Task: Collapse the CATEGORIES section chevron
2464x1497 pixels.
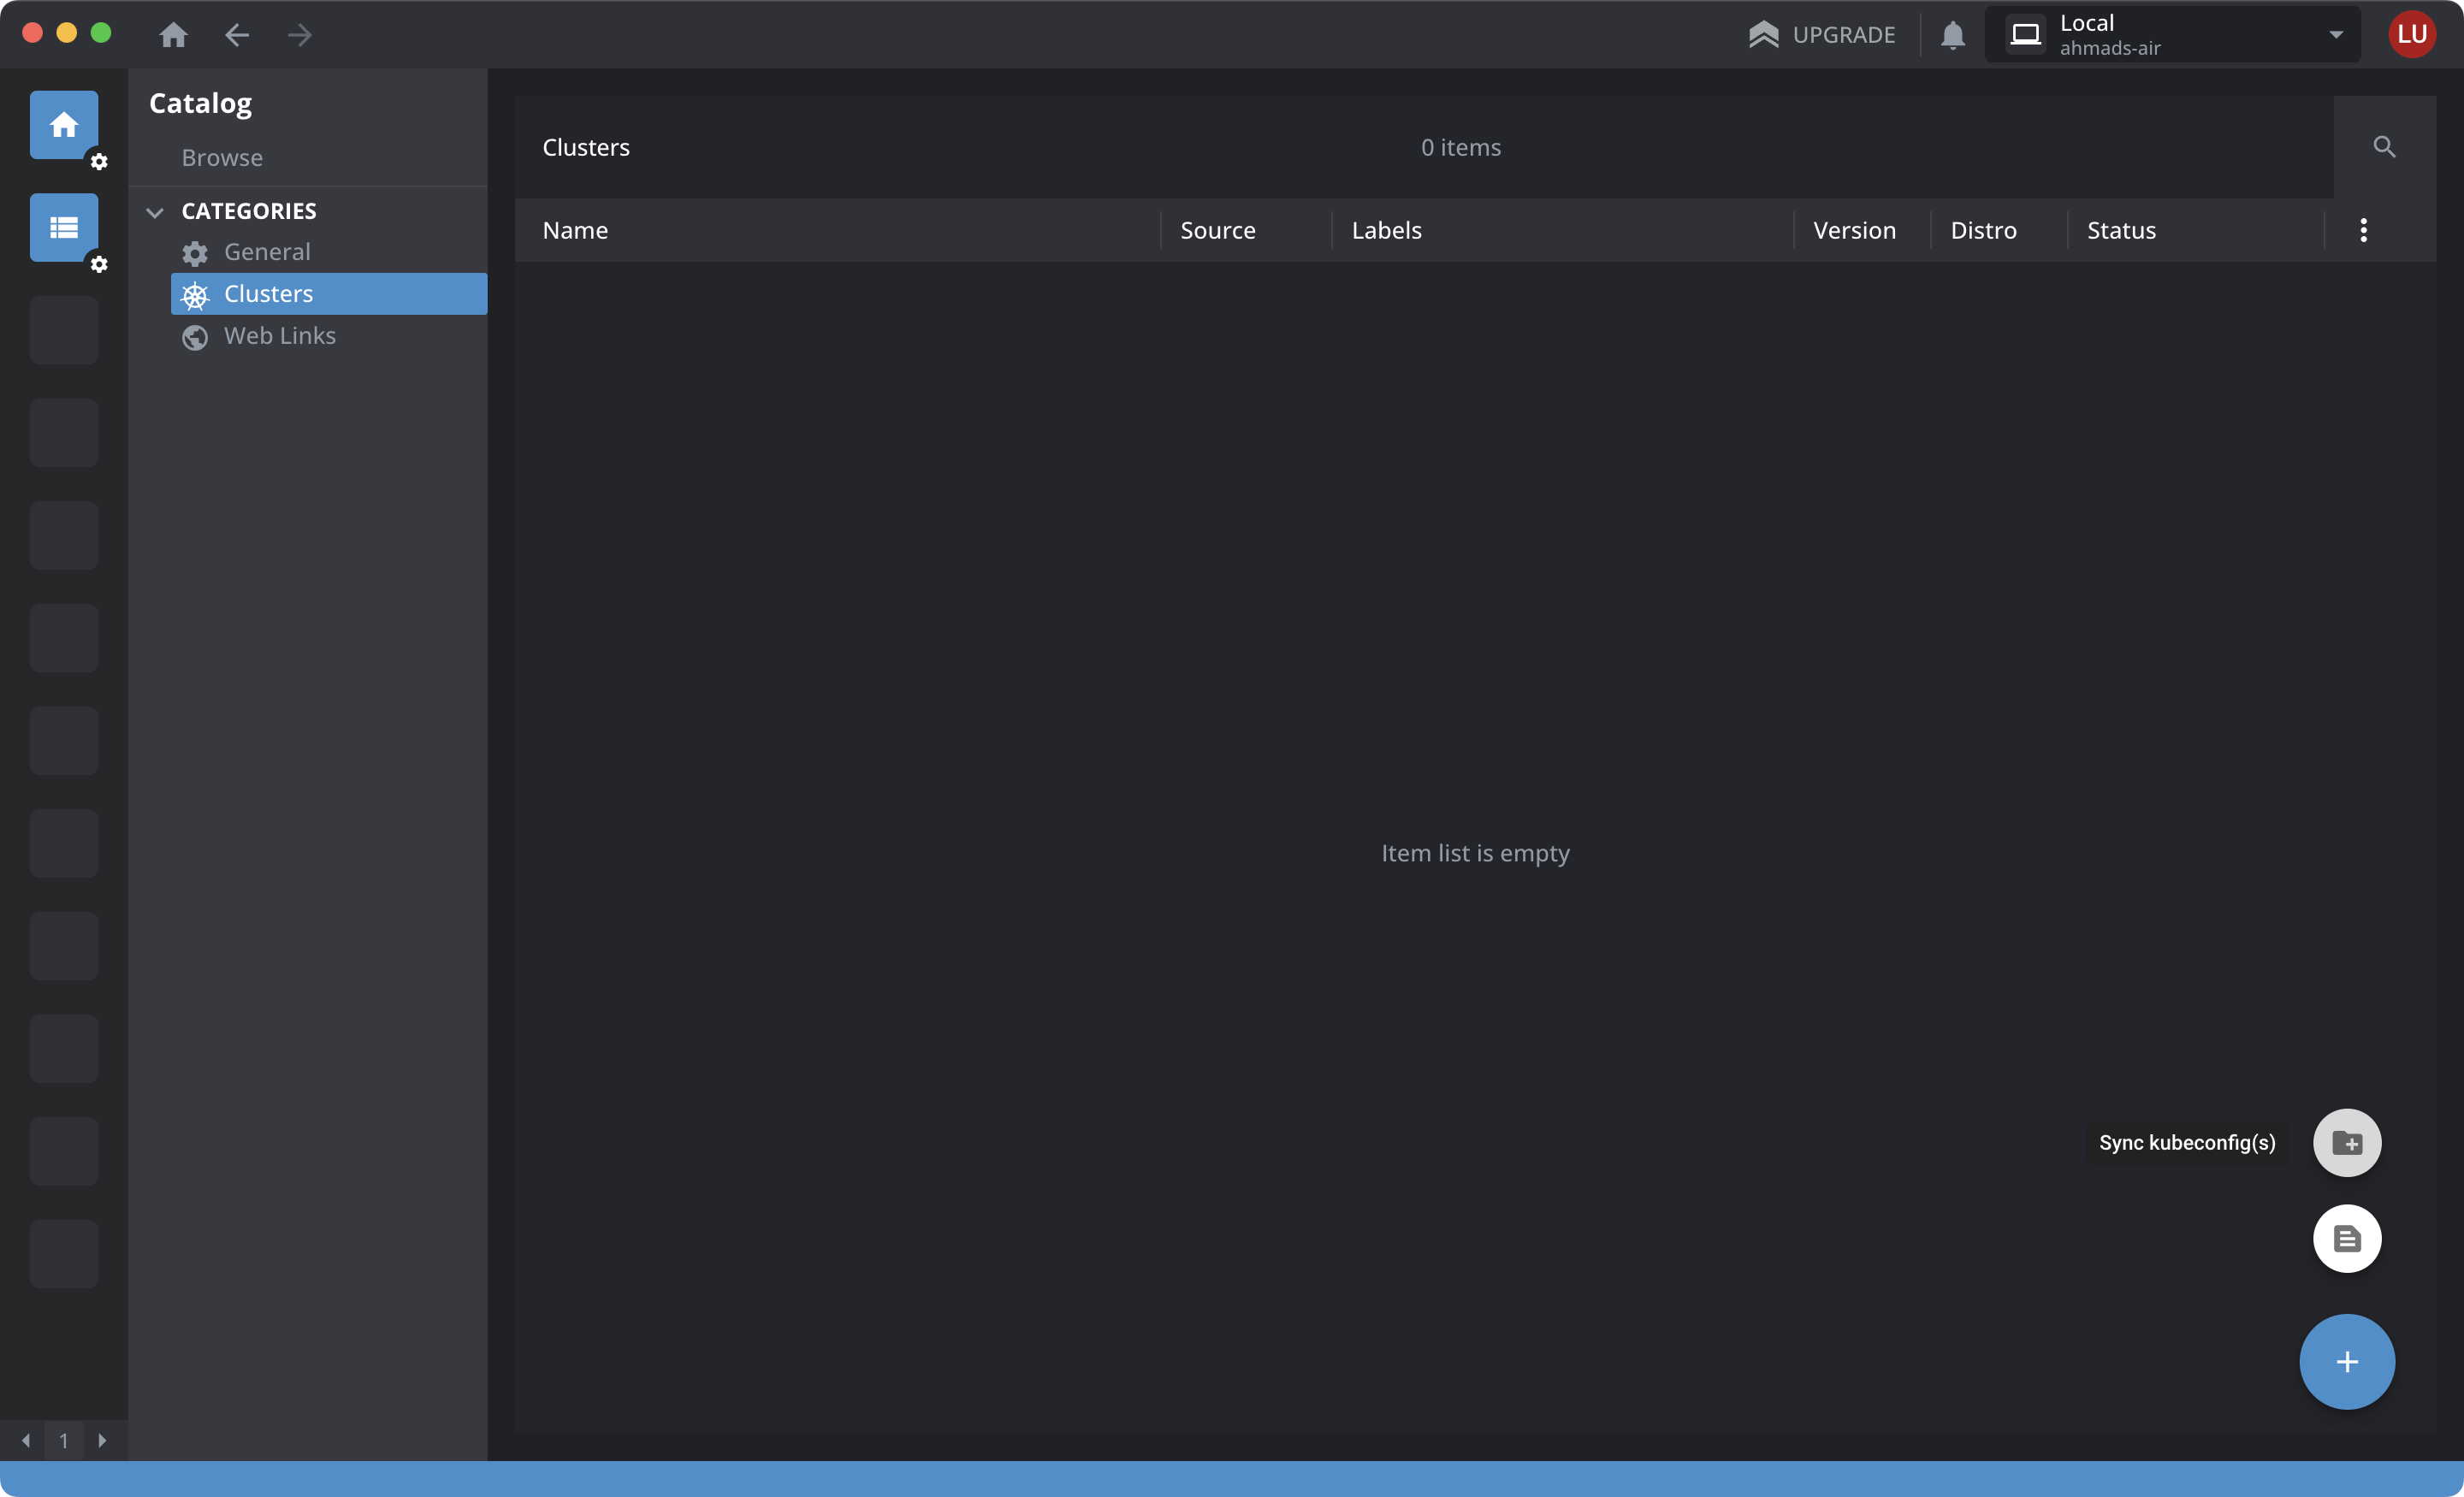Action: pos(155,212)
